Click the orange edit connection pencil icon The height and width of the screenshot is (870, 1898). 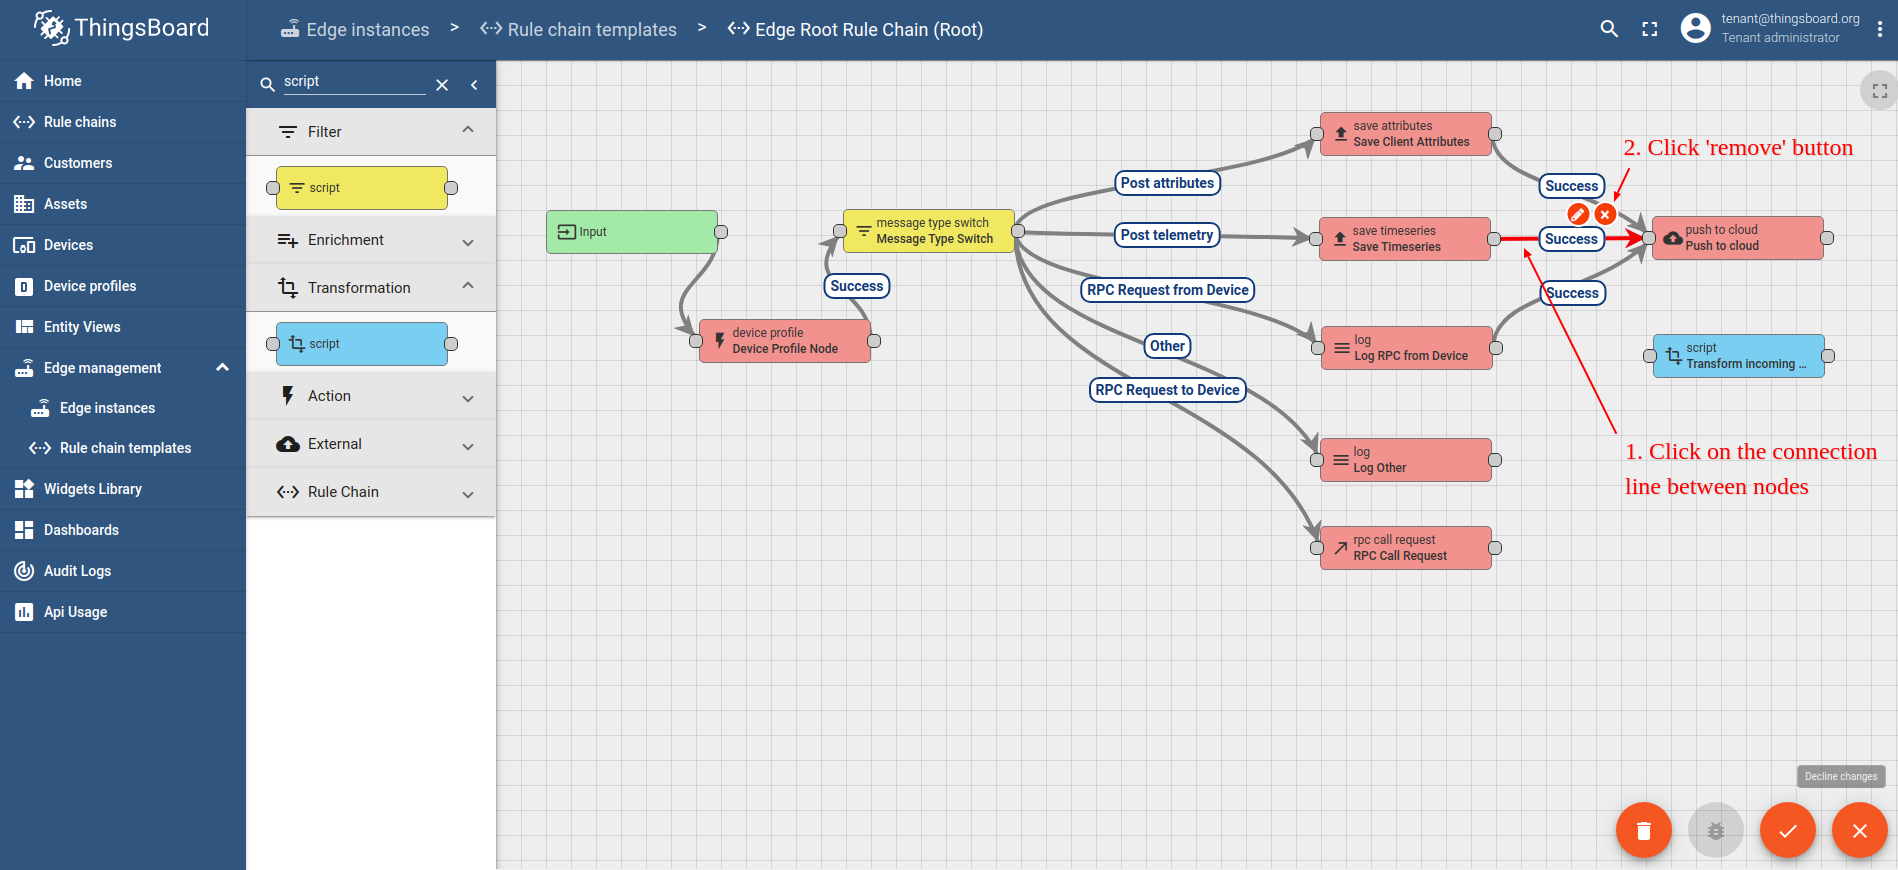[1578, 214]
